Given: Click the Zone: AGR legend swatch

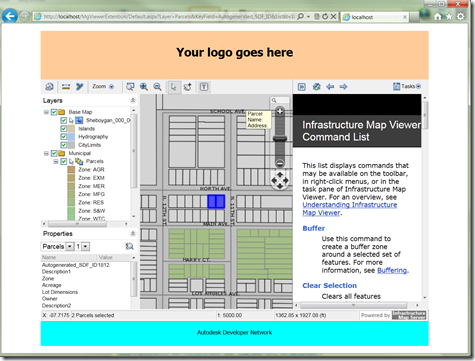Looking at the screenshot, I should click(x=71, y=170).
